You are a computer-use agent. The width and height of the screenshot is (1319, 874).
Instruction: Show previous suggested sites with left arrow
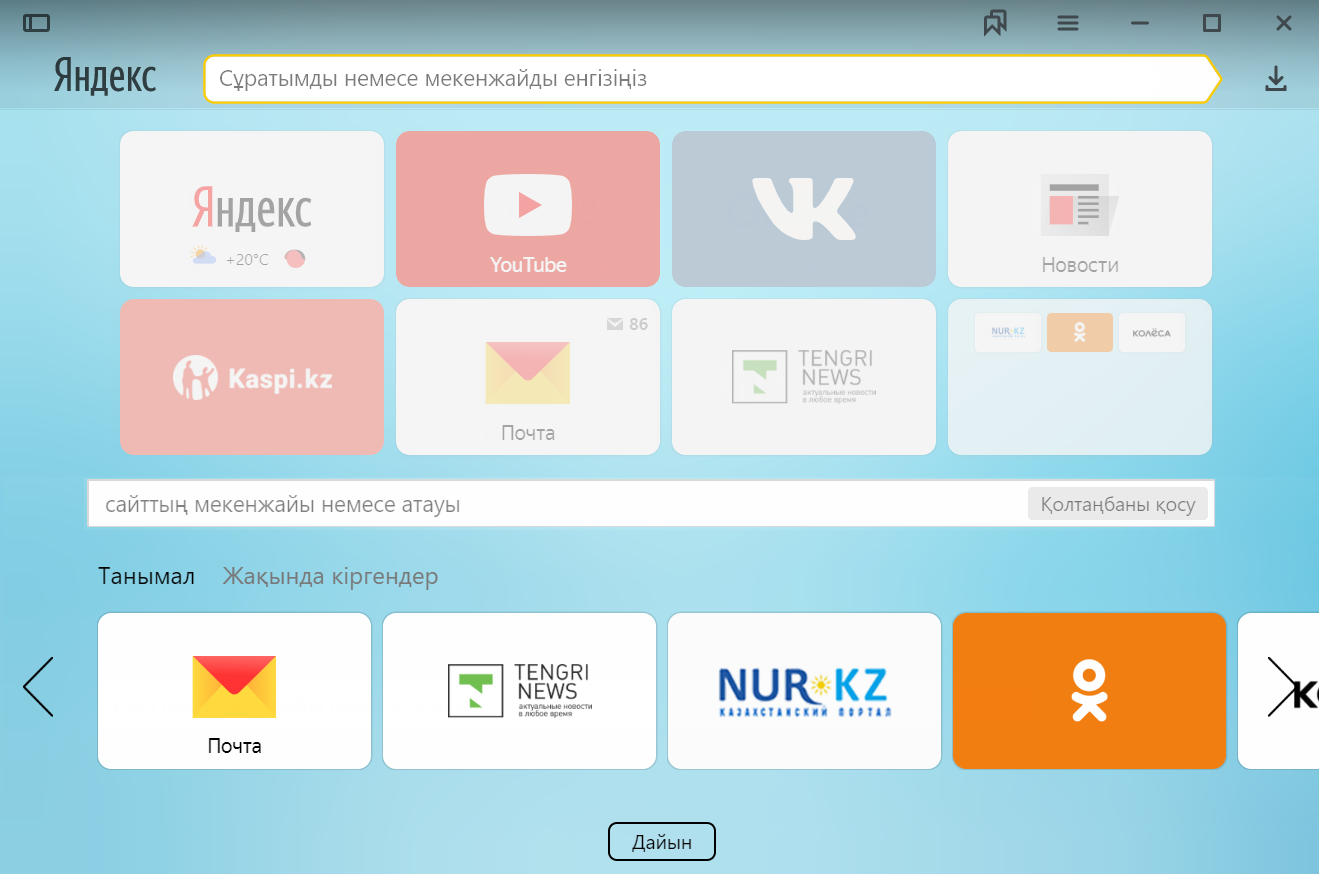[38, 687]
